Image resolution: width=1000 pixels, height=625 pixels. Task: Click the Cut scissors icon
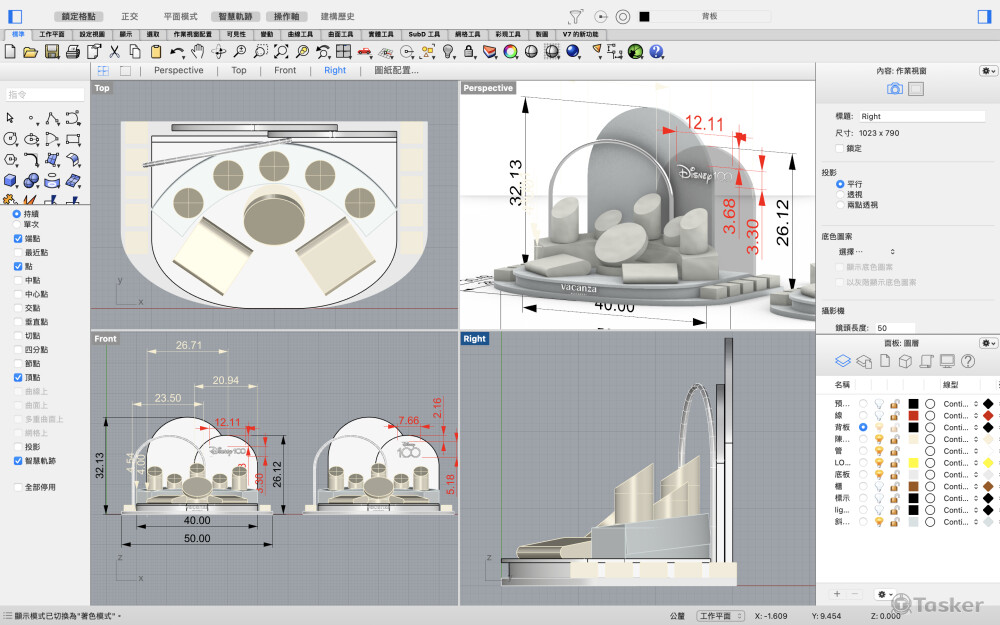click(x=113, y=51)
